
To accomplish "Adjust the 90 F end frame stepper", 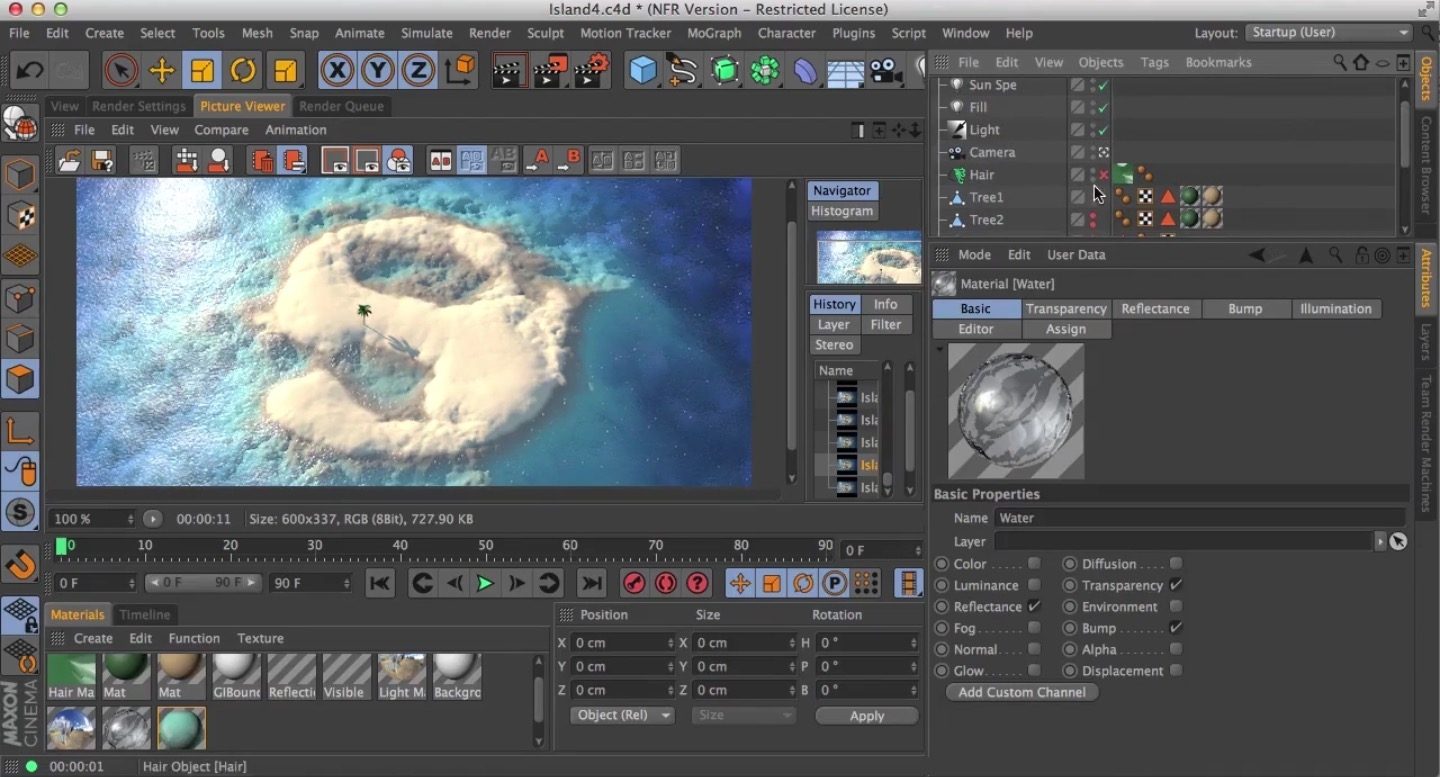I will pos(347,583).
